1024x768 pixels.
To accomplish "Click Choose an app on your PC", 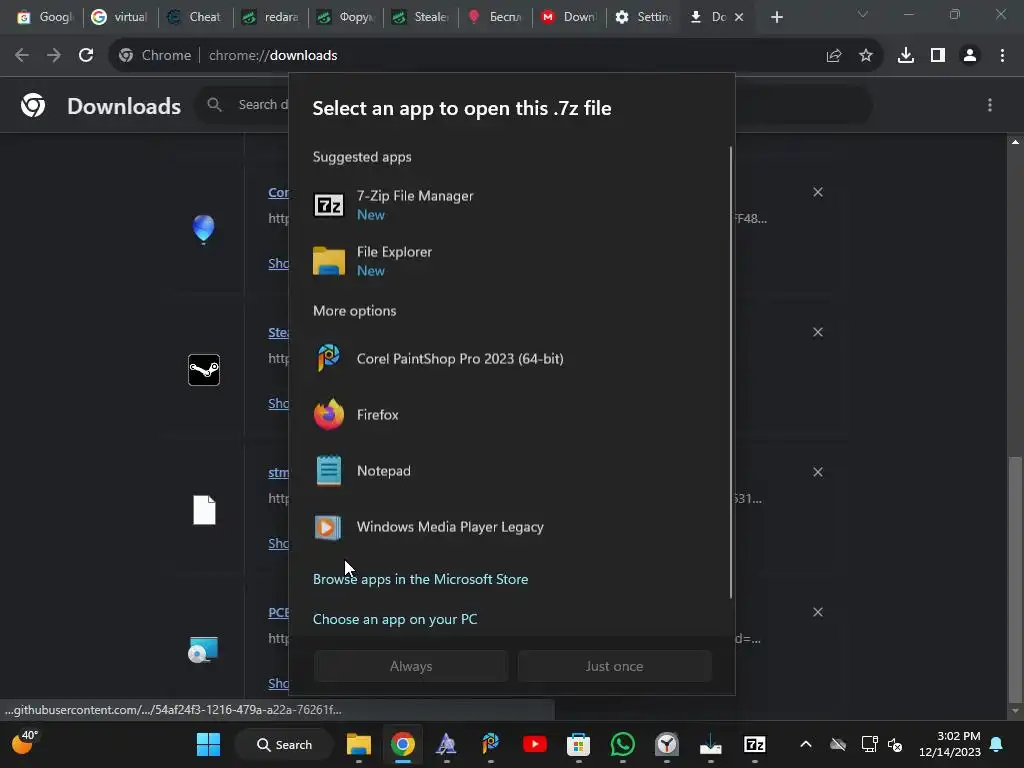I will (x=395, y=619).
